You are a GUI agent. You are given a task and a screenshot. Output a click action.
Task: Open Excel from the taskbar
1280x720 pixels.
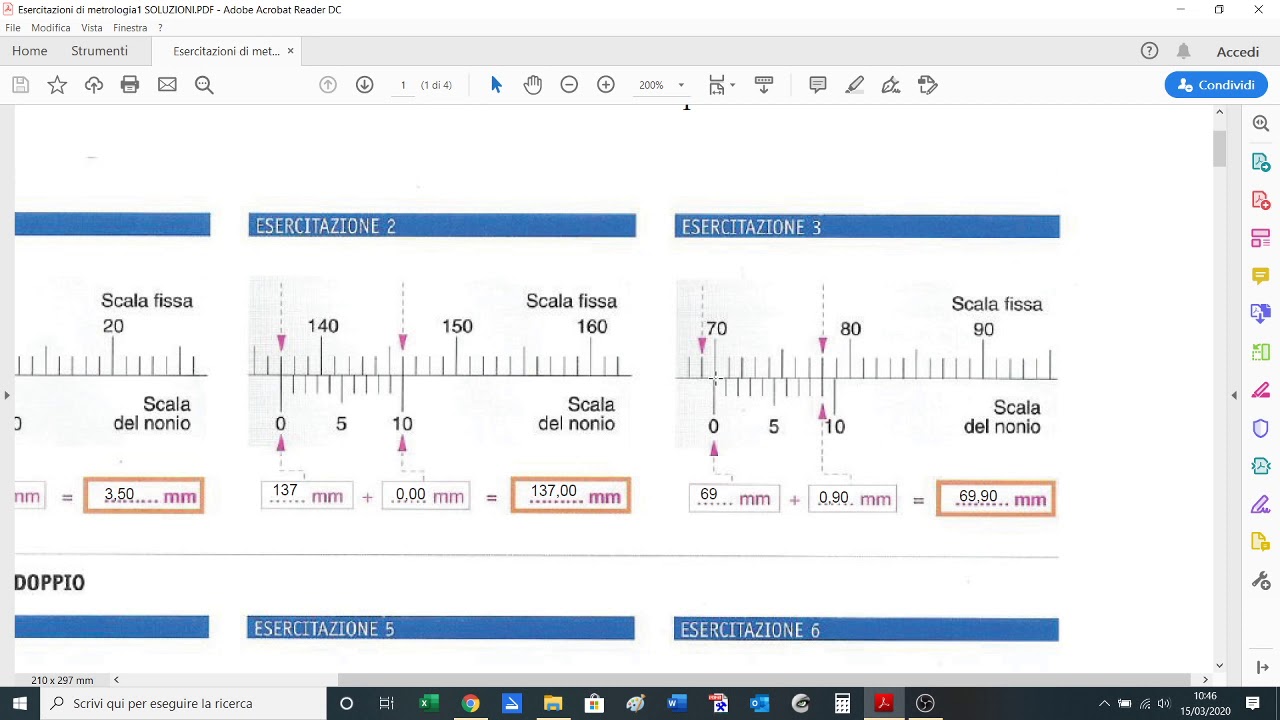(x=429, y=703)
